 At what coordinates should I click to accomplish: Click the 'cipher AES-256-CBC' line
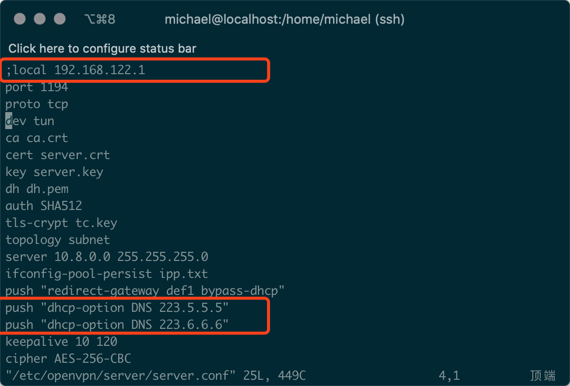tap(68, 359)
